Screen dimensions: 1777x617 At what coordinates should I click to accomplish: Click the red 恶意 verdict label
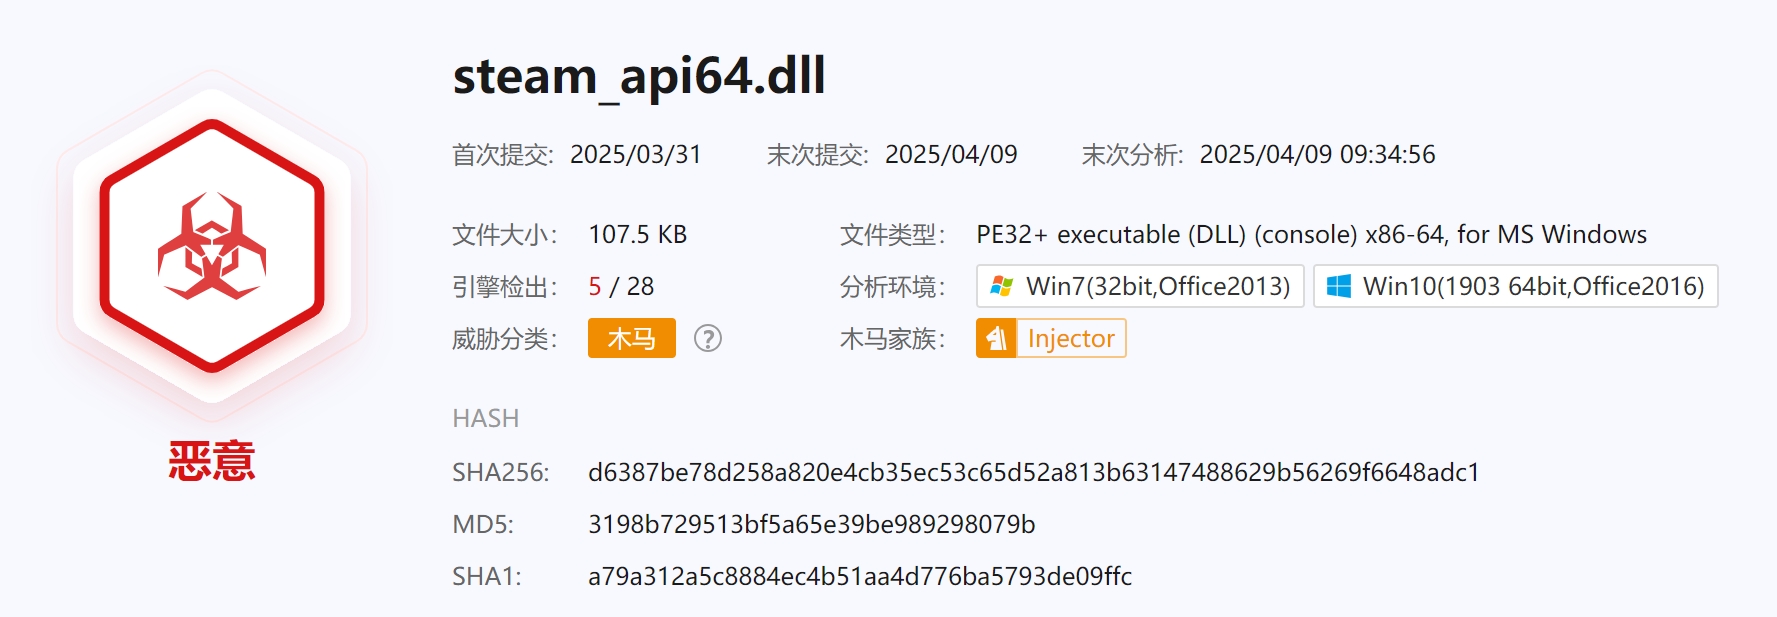(x=212, y=461)
